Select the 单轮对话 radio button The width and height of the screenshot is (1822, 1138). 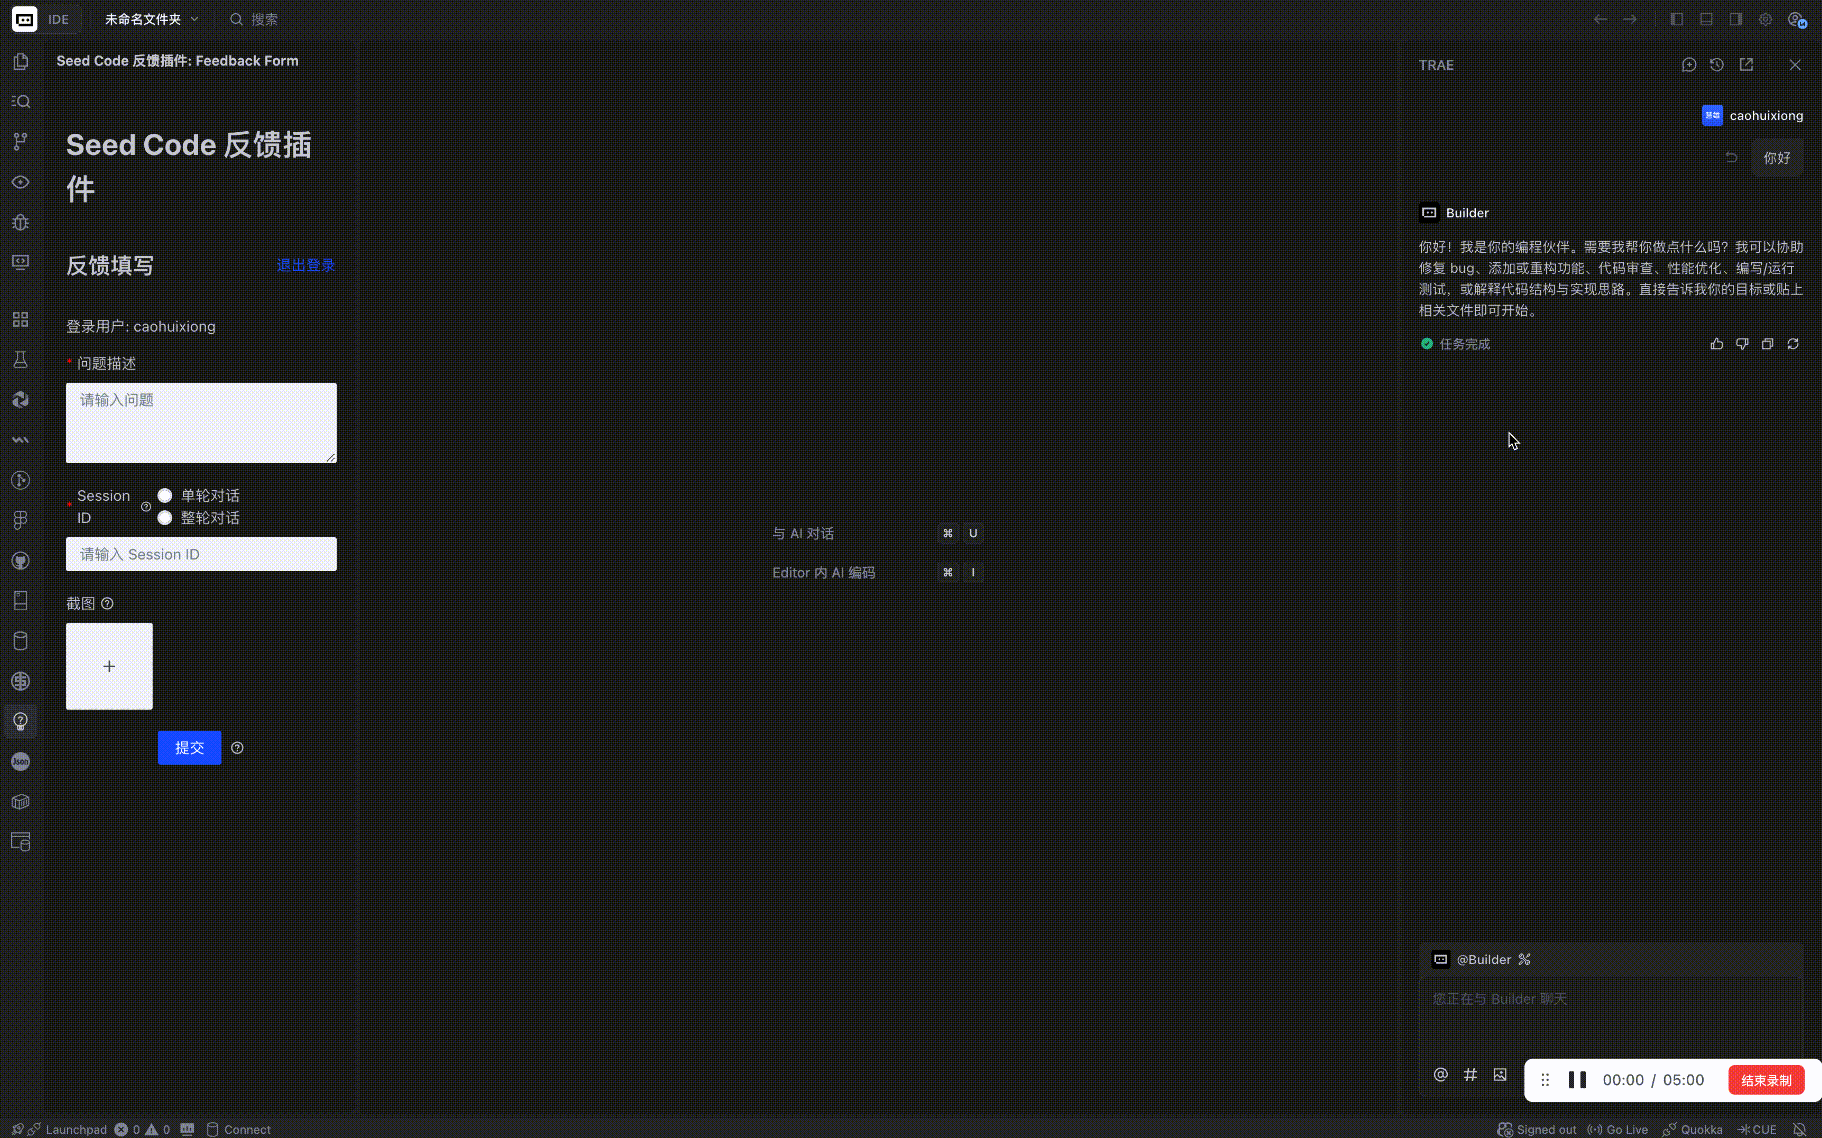click(x=165, y=496)
